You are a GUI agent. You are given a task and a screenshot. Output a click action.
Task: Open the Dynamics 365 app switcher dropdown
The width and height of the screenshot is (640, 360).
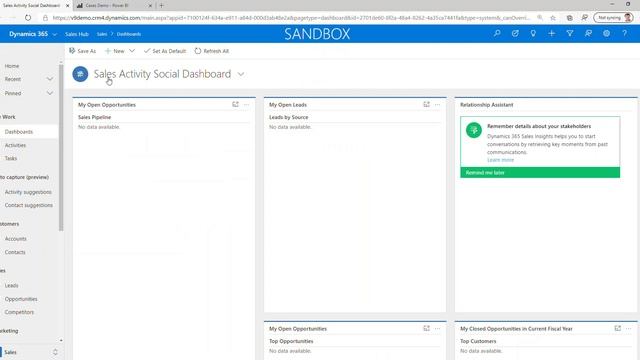[55, 34]
